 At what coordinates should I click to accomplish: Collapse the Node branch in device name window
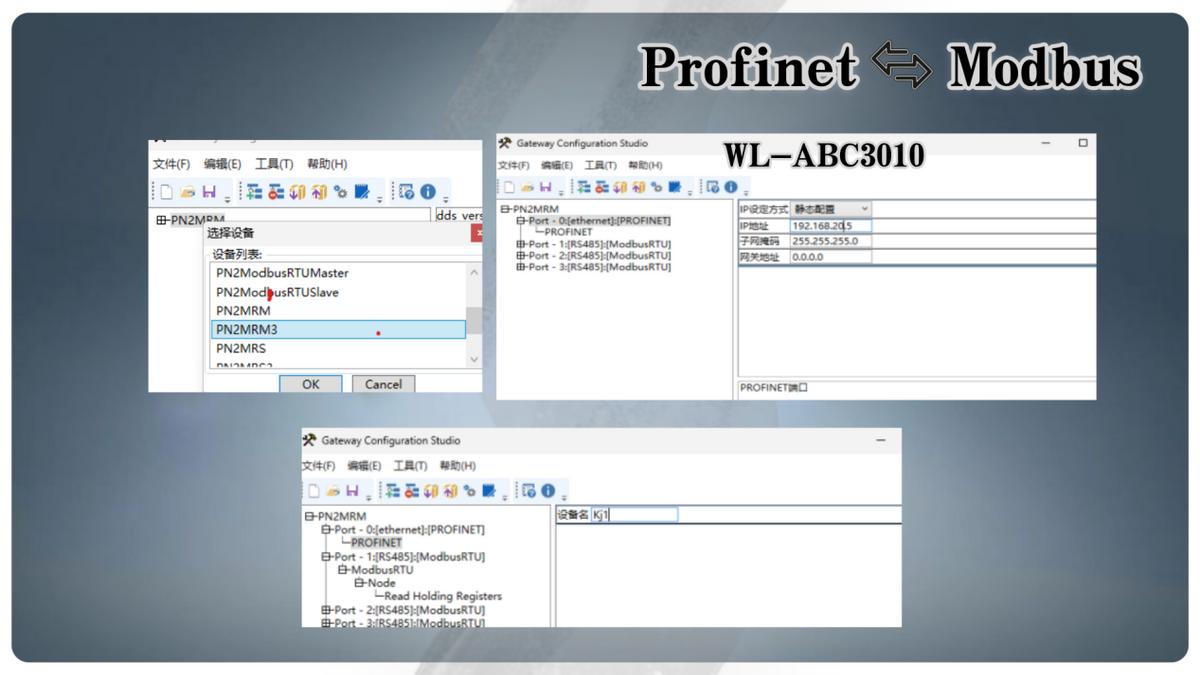click(x=358, y=583)
